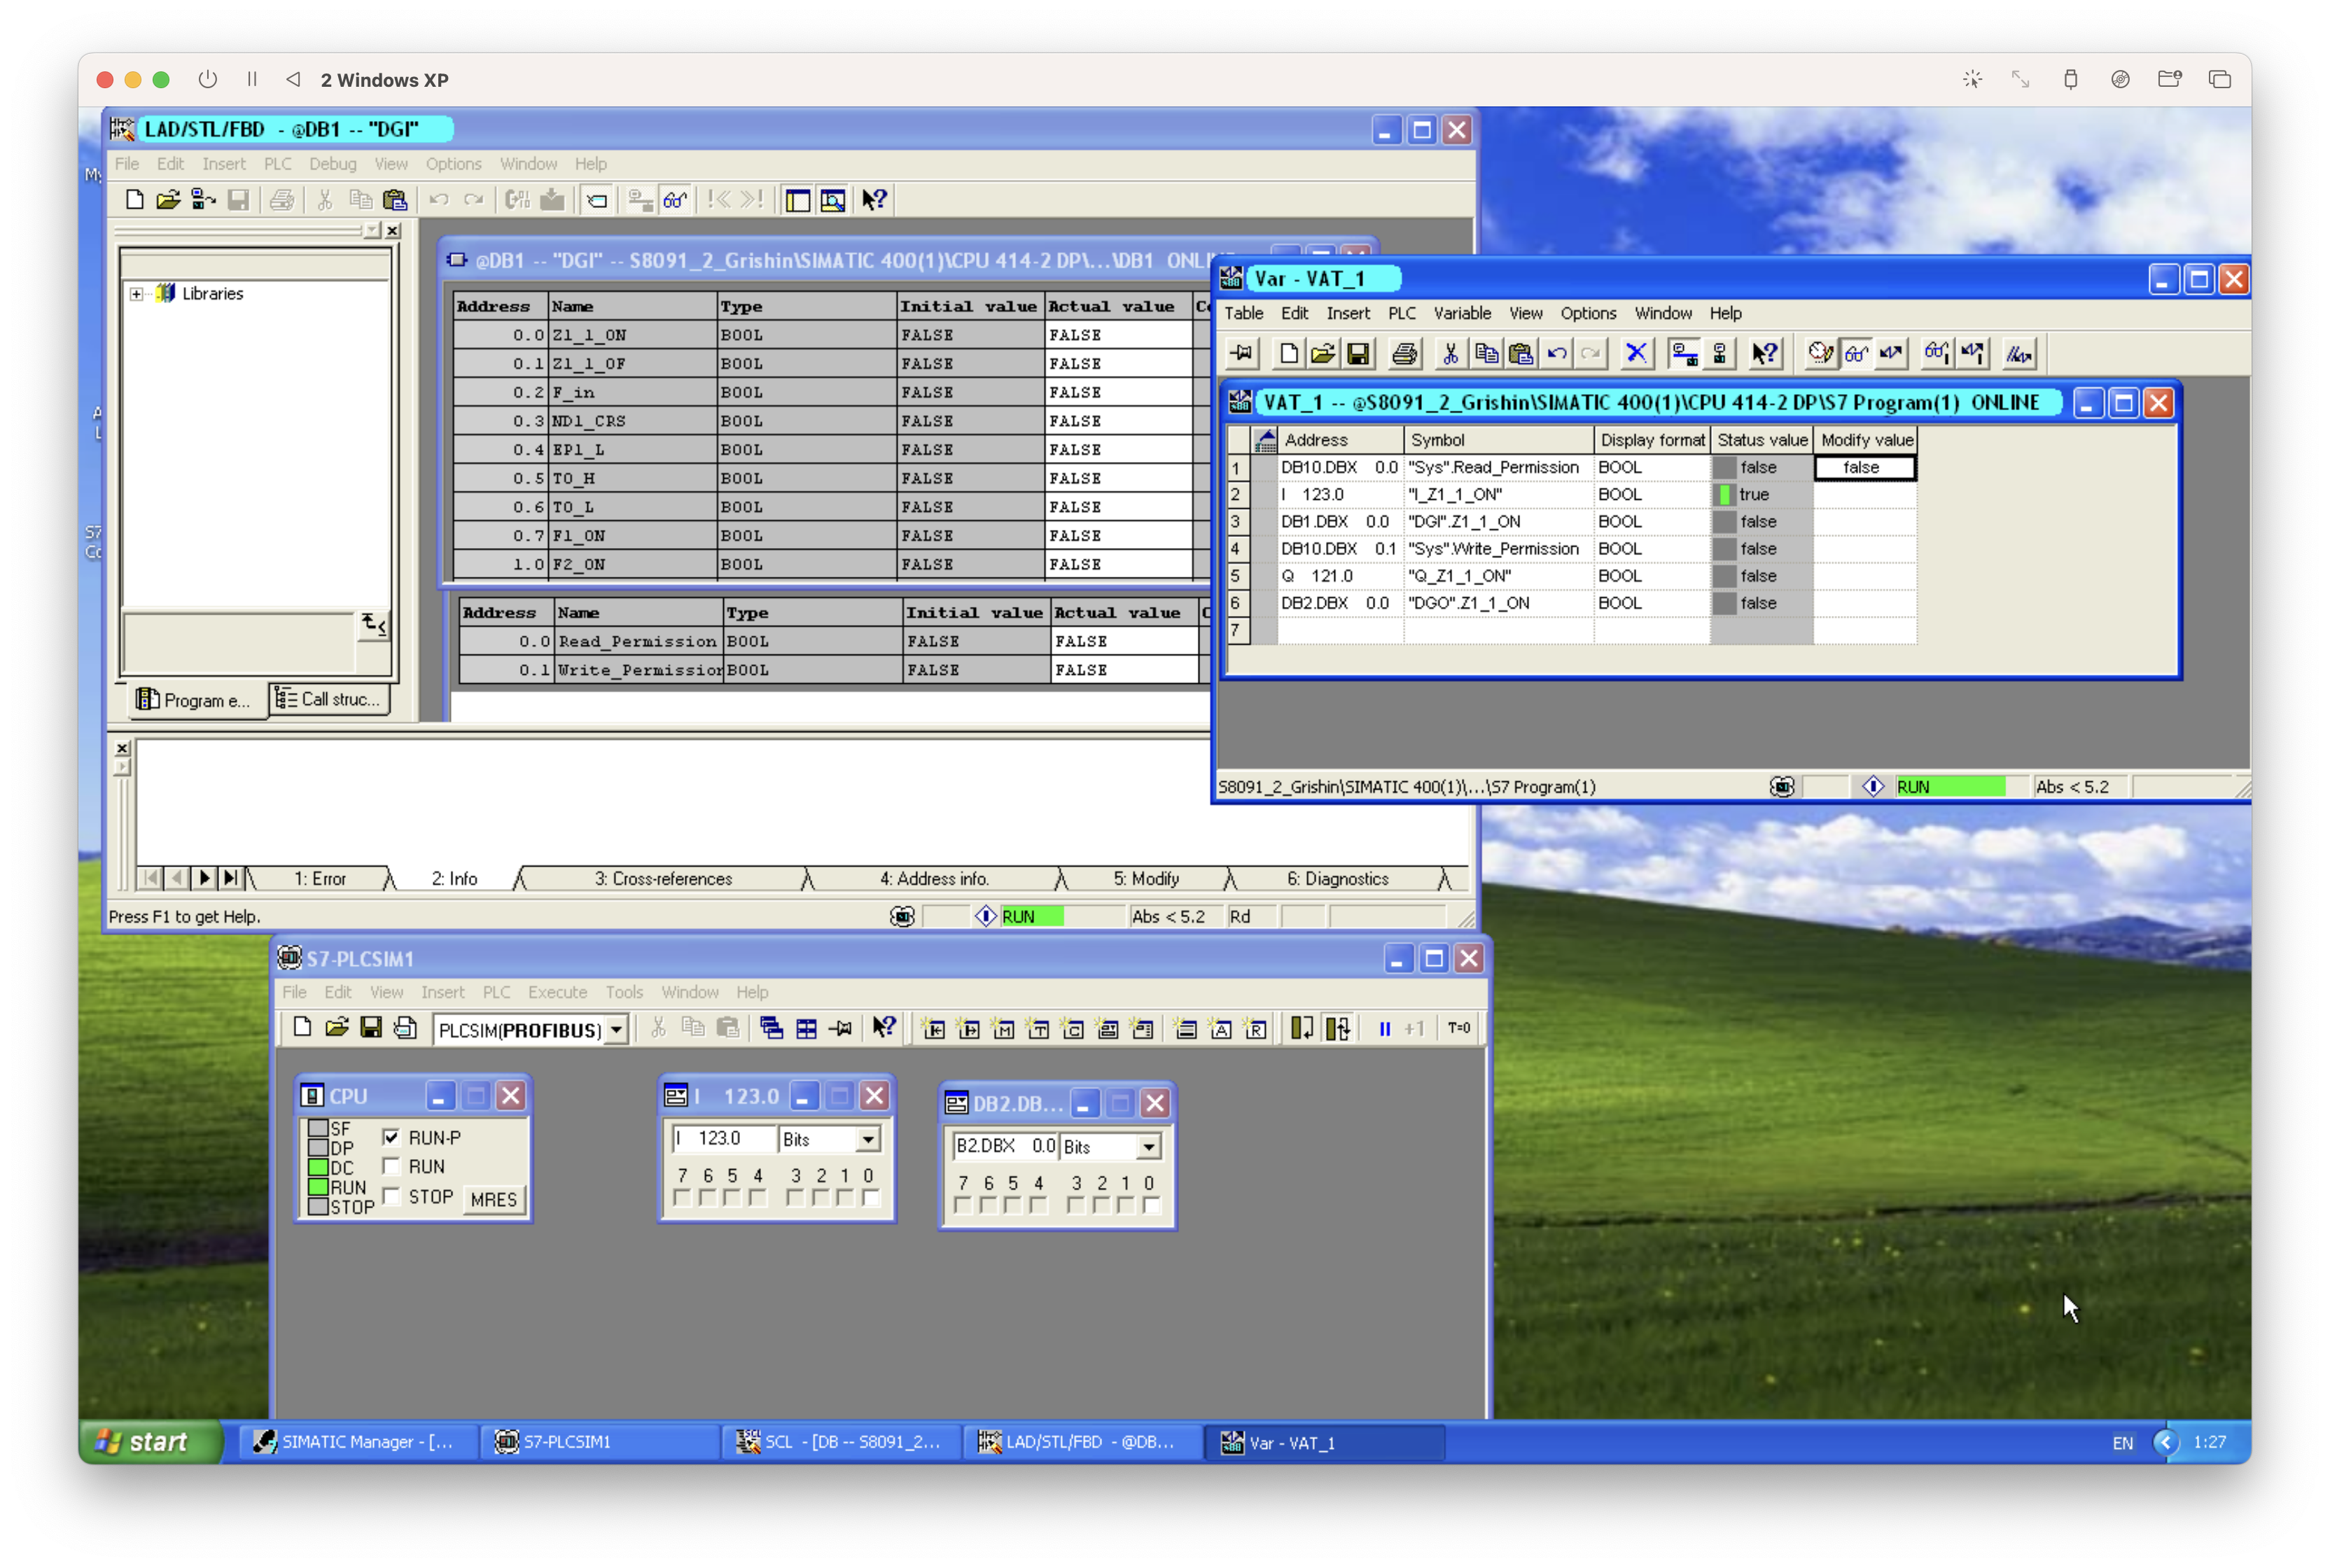This screenshot has width=2330, height=1568.
Task: Open Execute menu in S7-PLCSIM
Action: tap(557, 992)
